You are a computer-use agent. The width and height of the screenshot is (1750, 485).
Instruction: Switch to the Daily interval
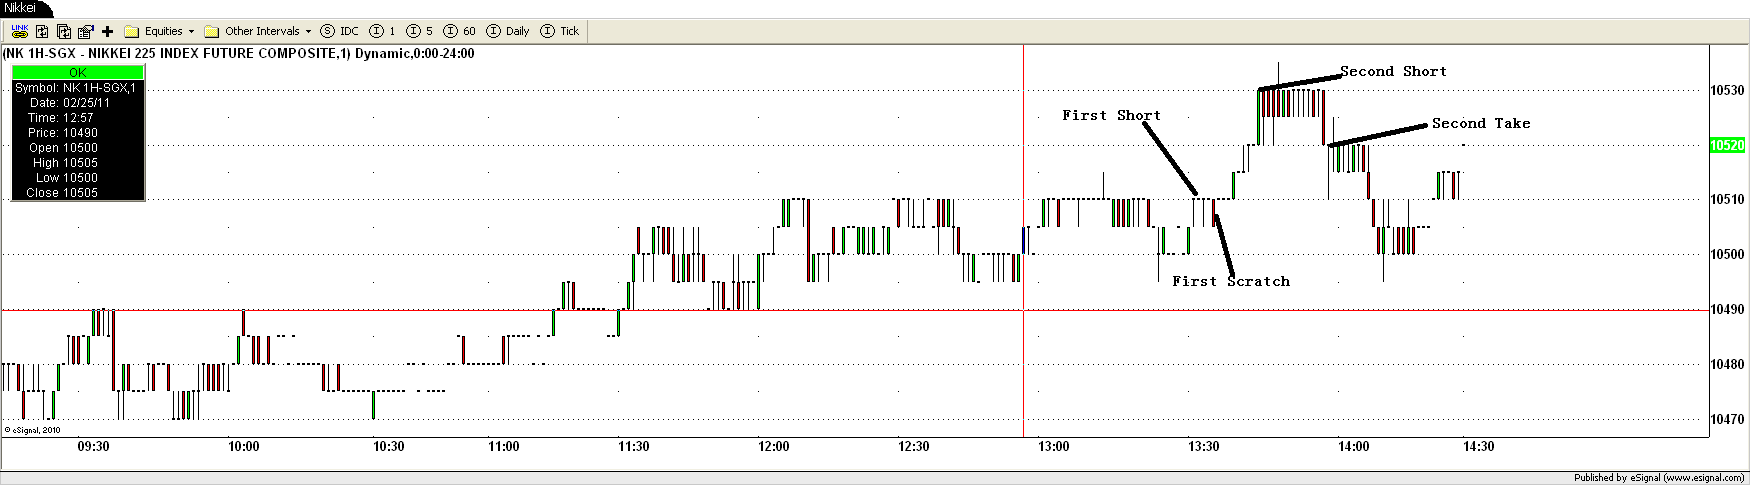pyautogui.click(x=508, y=31)
